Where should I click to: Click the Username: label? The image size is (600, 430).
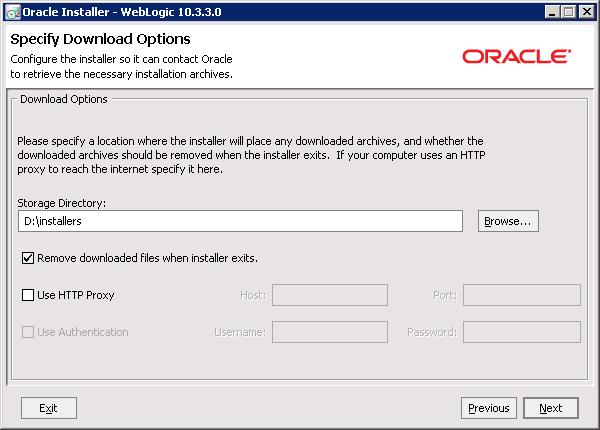[240, 332]
